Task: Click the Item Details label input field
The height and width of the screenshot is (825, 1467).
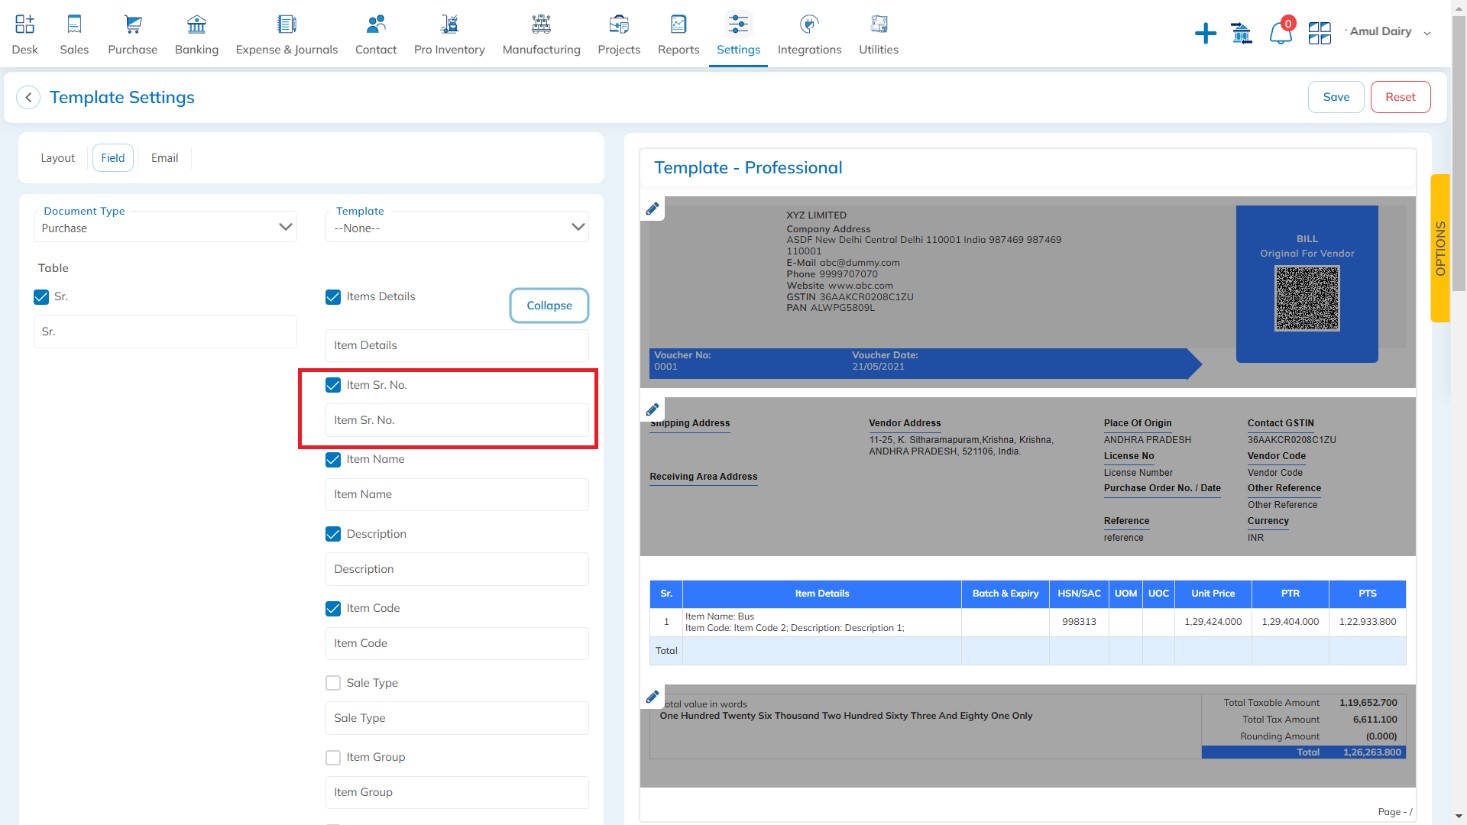Action: click(457, 345)
